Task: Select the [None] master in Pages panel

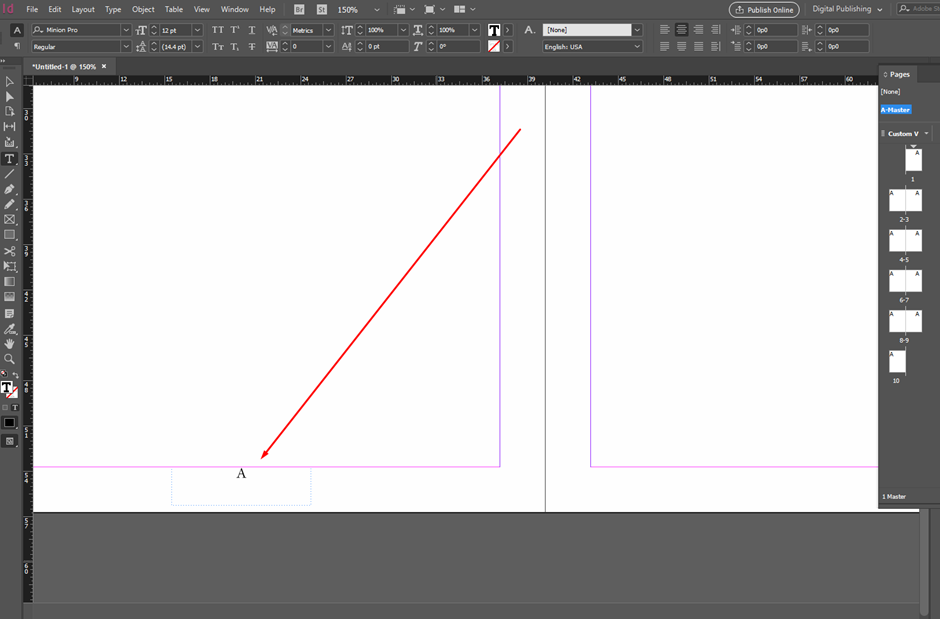Action: click(x=890, y=92)
